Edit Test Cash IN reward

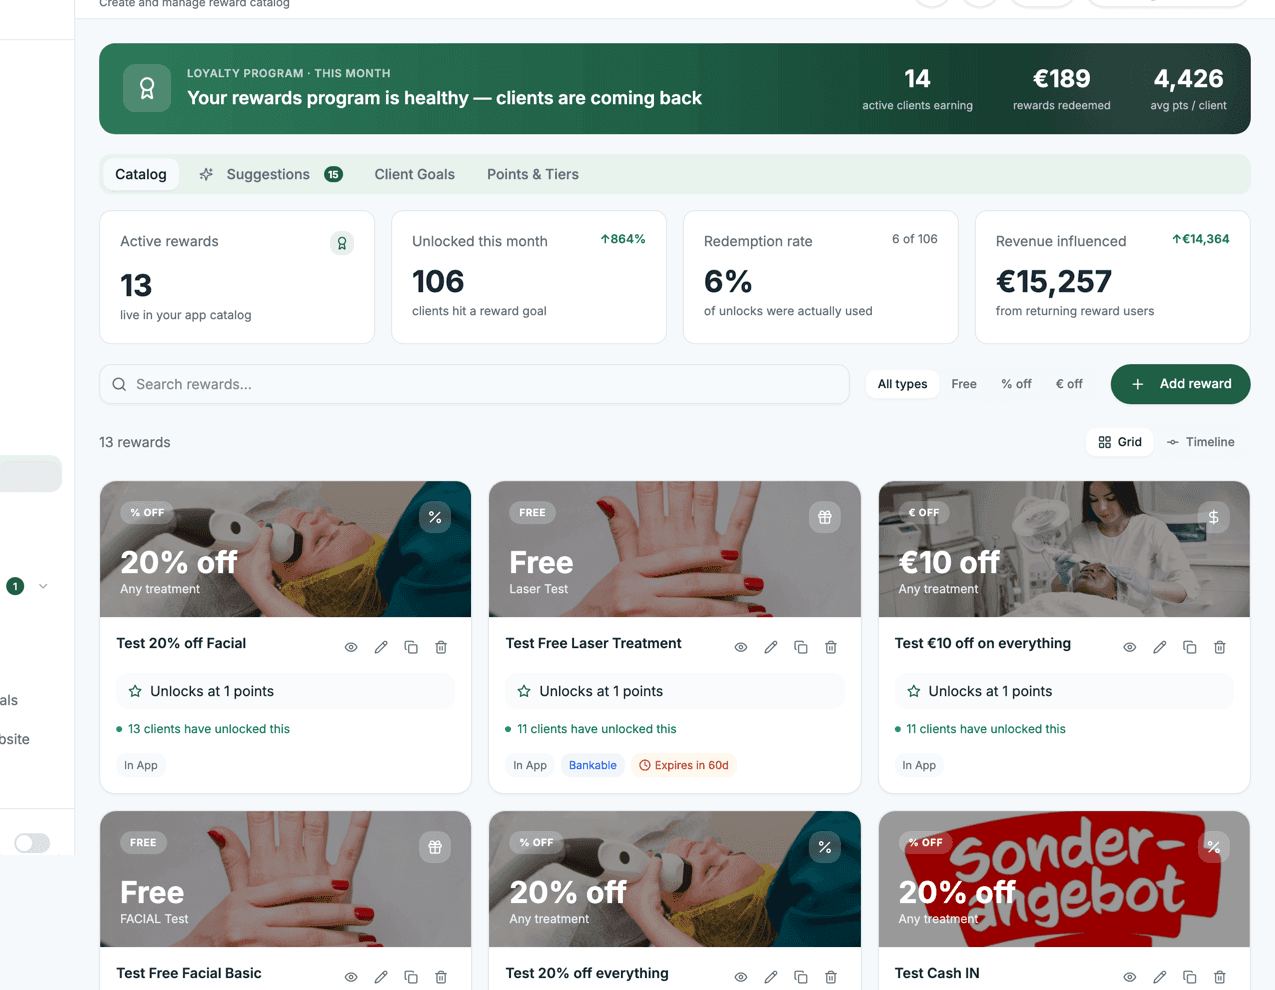[1160, 977]
